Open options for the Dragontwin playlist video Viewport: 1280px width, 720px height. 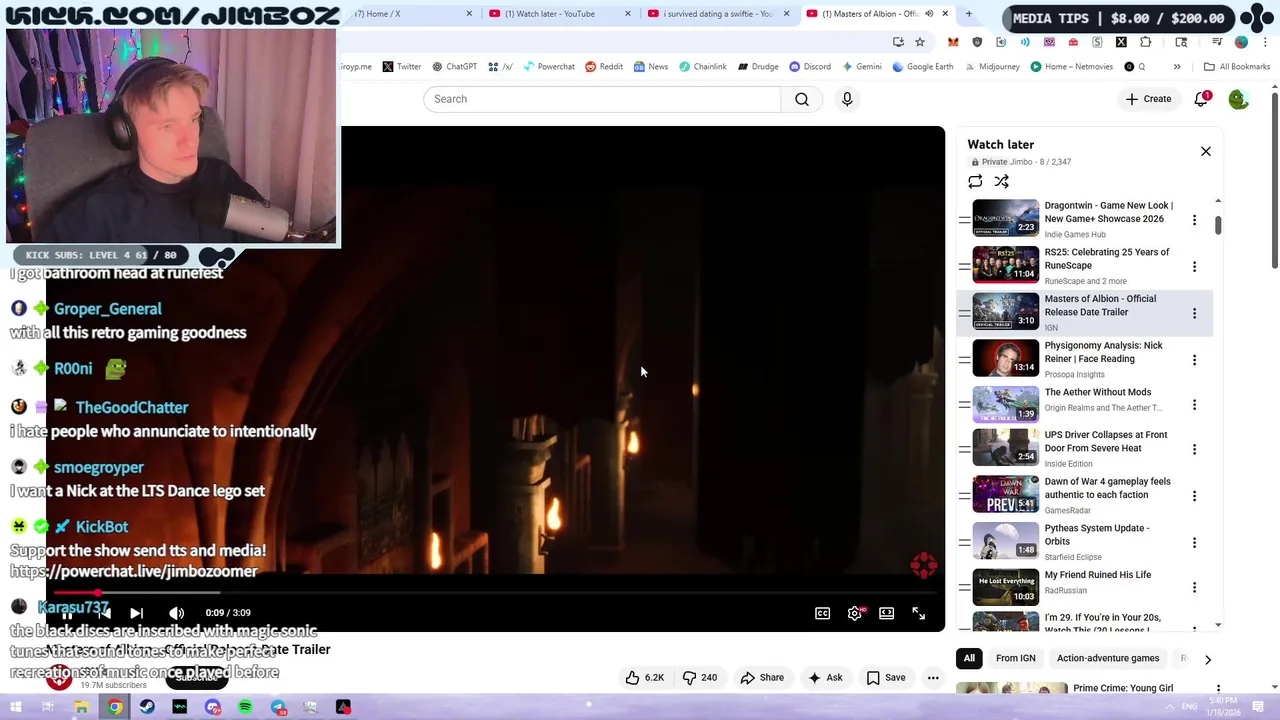(x=1194, y=220)
